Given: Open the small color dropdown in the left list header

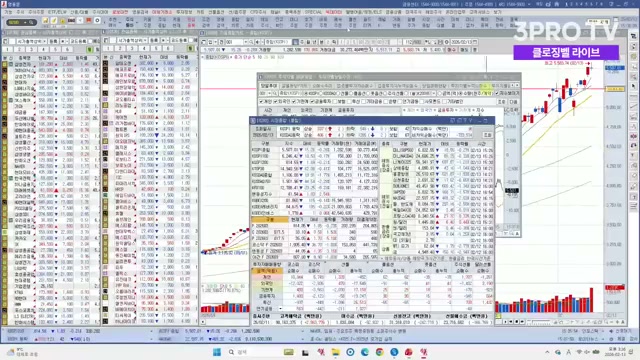Looking at the screenshot, I should pyautogui.click(x=67, y=41).
